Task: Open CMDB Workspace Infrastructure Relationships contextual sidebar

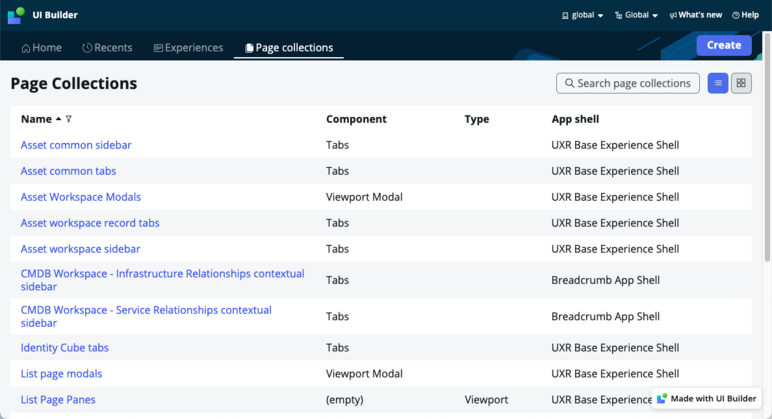Action: (162, 280)
